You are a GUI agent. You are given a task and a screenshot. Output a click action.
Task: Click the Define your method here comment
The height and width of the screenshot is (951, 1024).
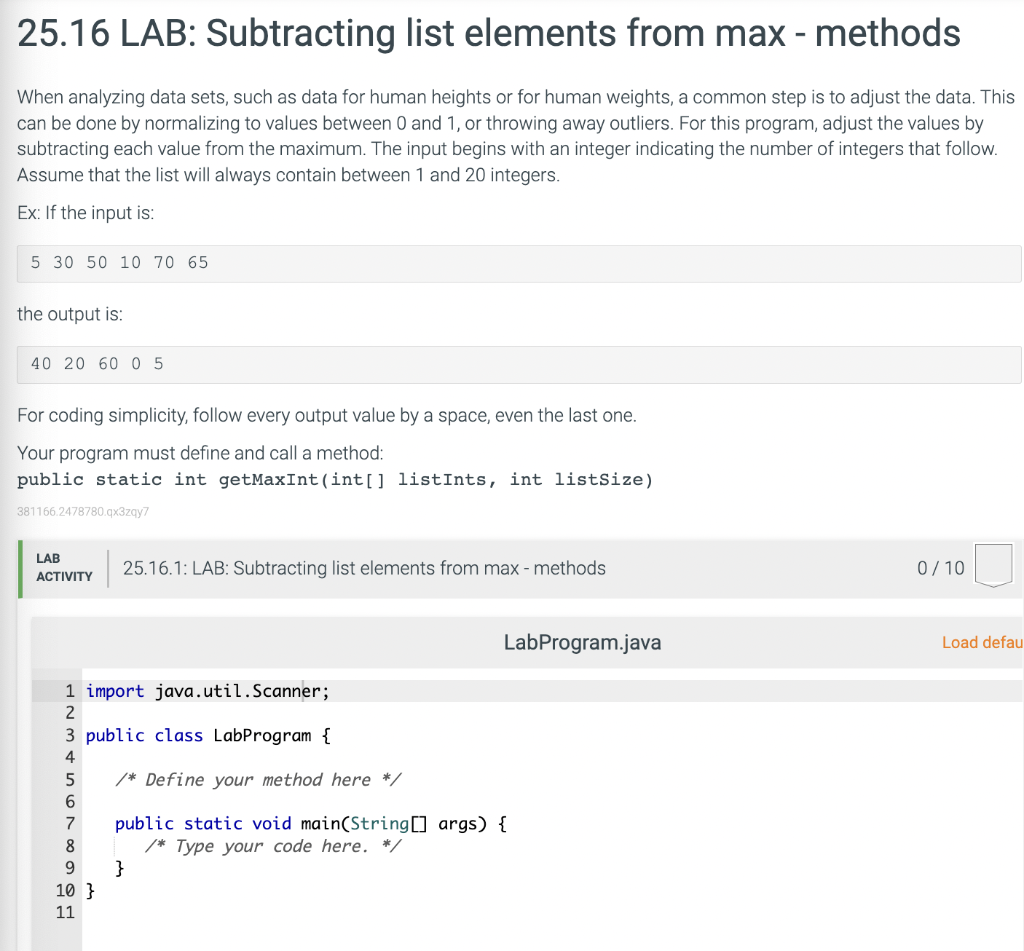pos(258,779)
